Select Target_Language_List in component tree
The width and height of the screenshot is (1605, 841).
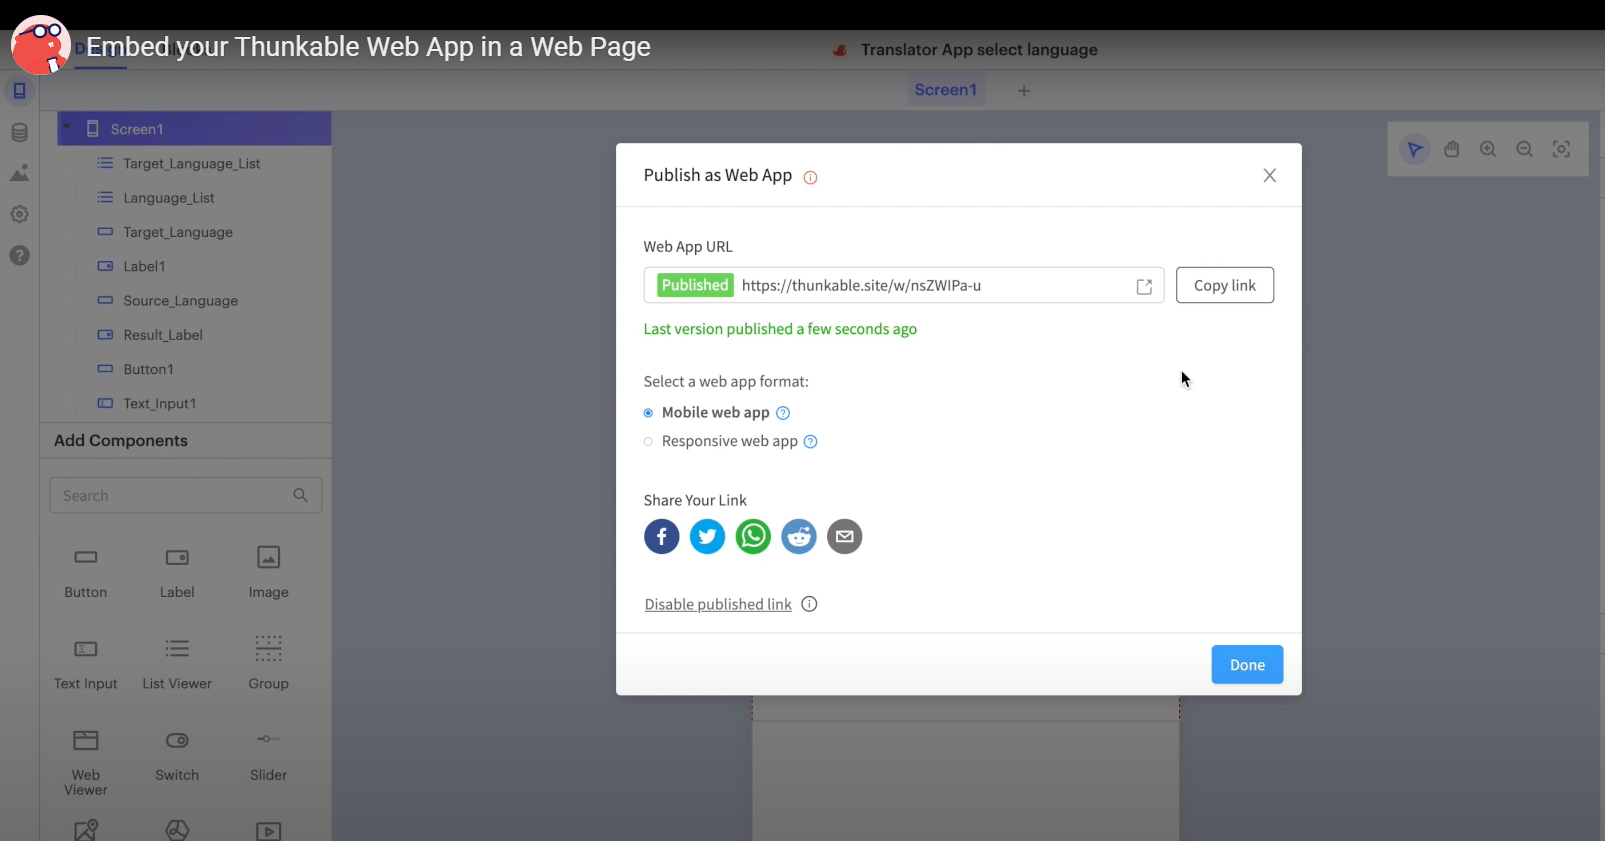click(194, 163)
